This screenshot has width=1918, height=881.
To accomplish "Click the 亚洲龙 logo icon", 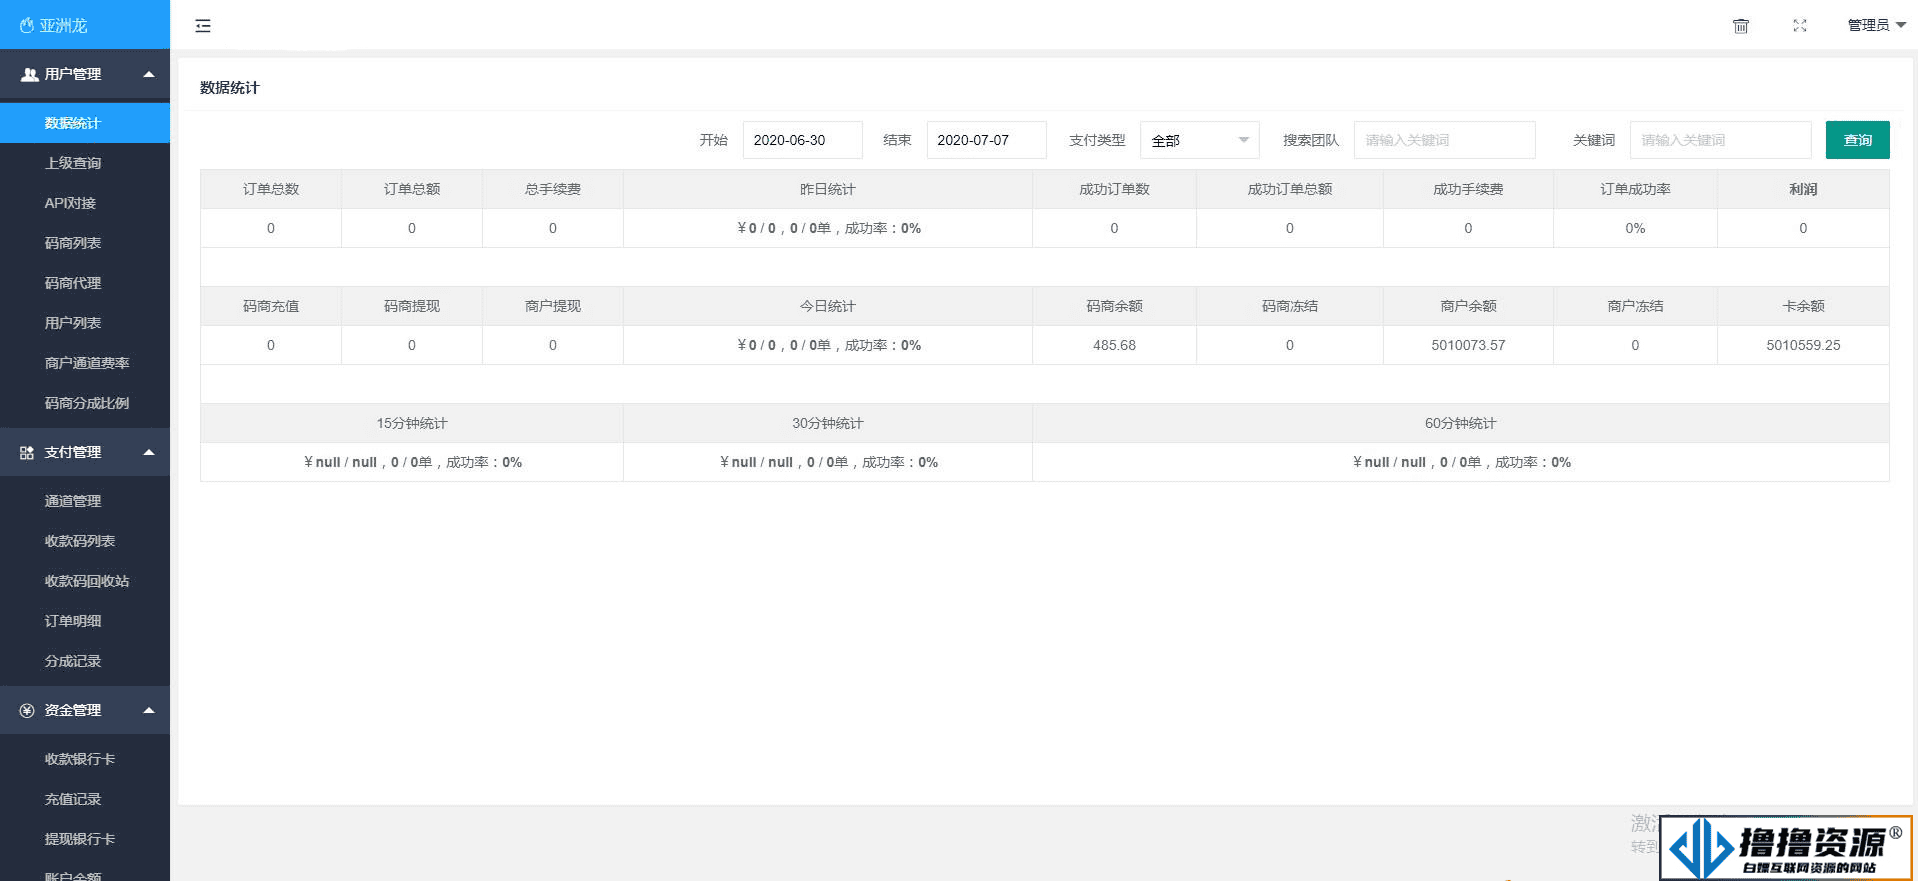I will click(x=27, y=25).
